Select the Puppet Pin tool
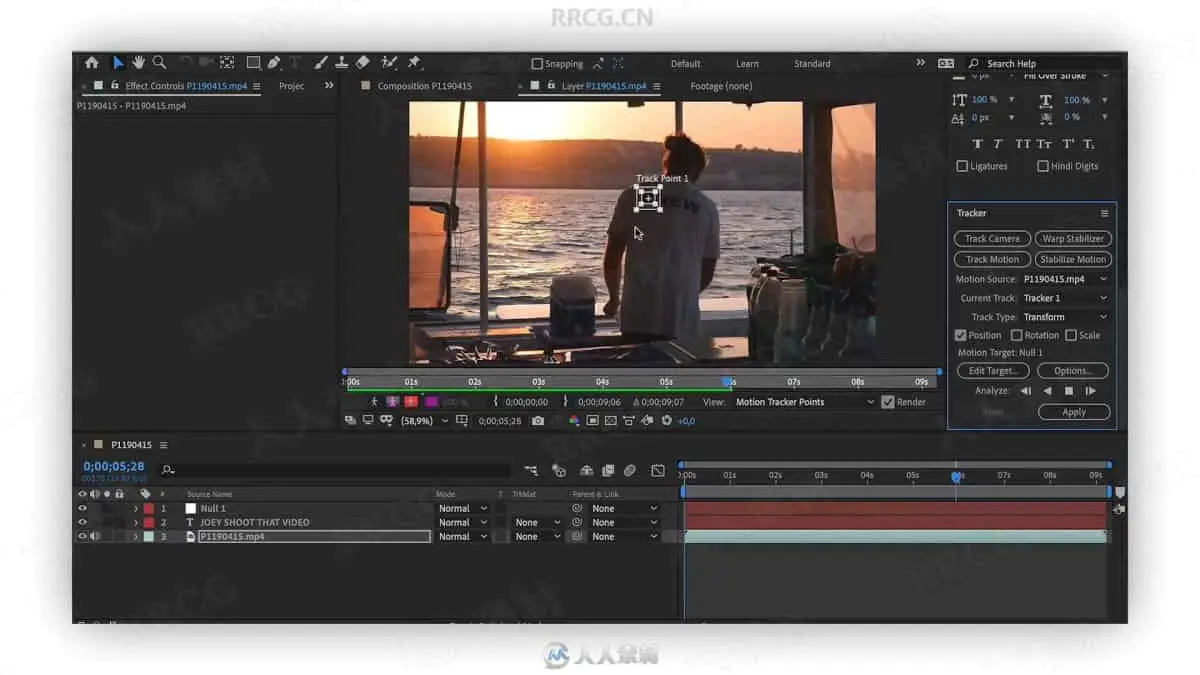 tap(414, 63)
